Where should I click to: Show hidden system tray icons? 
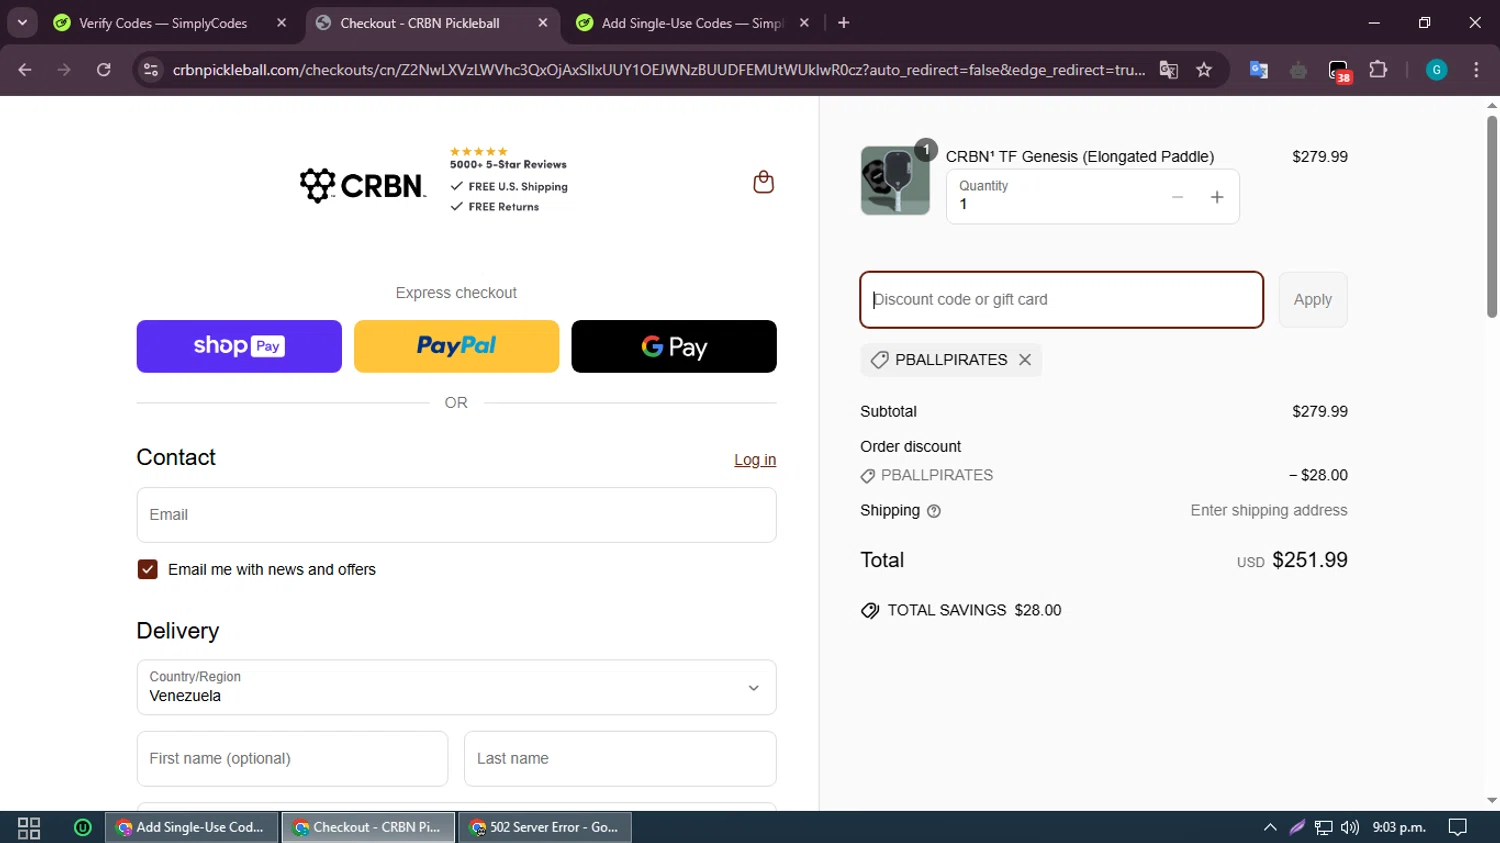1270,828
